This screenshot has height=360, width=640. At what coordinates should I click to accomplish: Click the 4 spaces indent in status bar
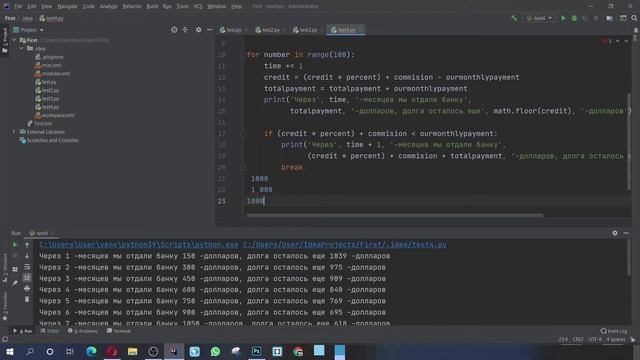(615, 339)
